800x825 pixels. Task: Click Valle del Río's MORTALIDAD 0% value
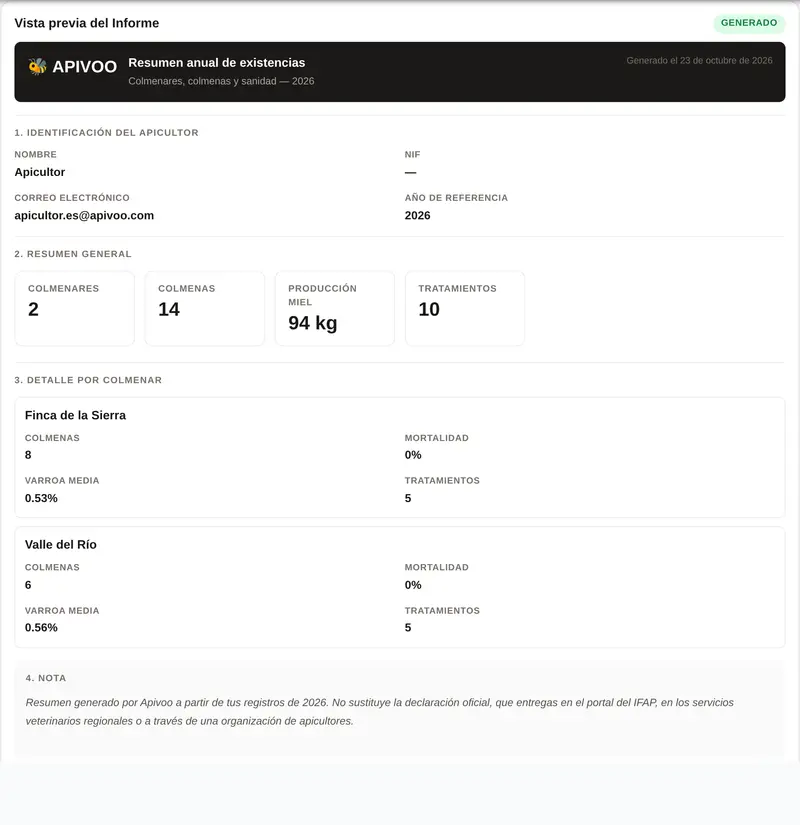(413, 585)
